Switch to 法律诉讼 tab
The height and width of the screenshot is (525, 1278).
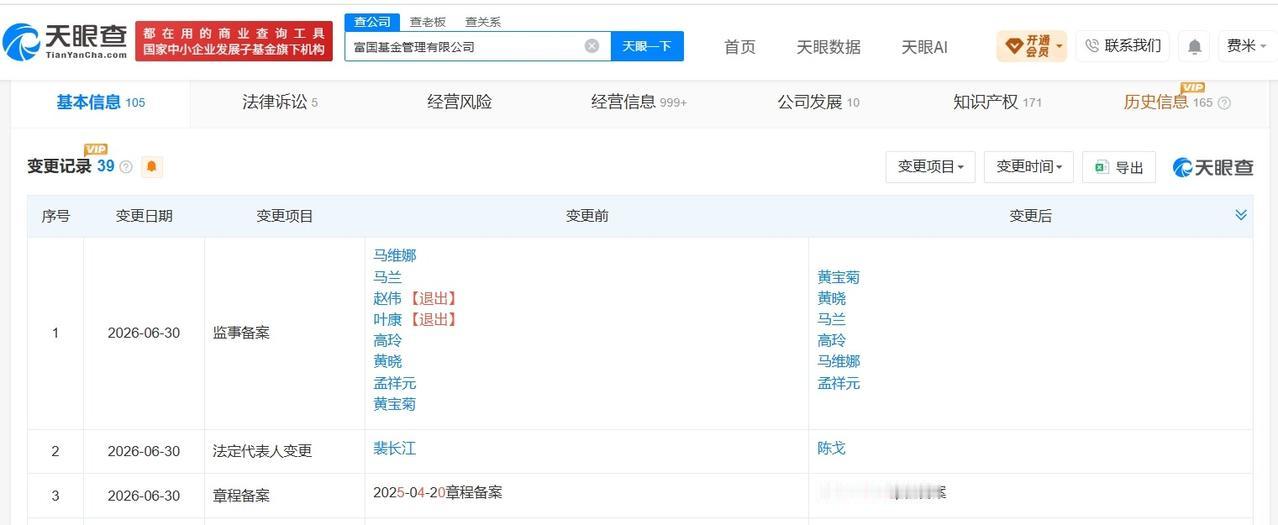click(x=280, y=102)
